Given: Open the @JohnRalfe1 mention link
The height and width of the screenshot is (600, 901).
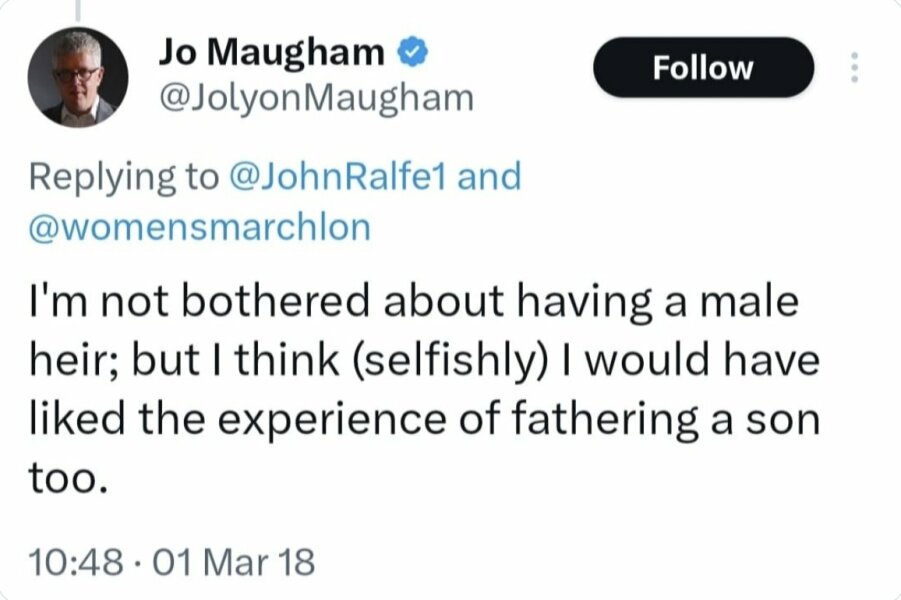Looking at the screenshot, I should [343, 177].
